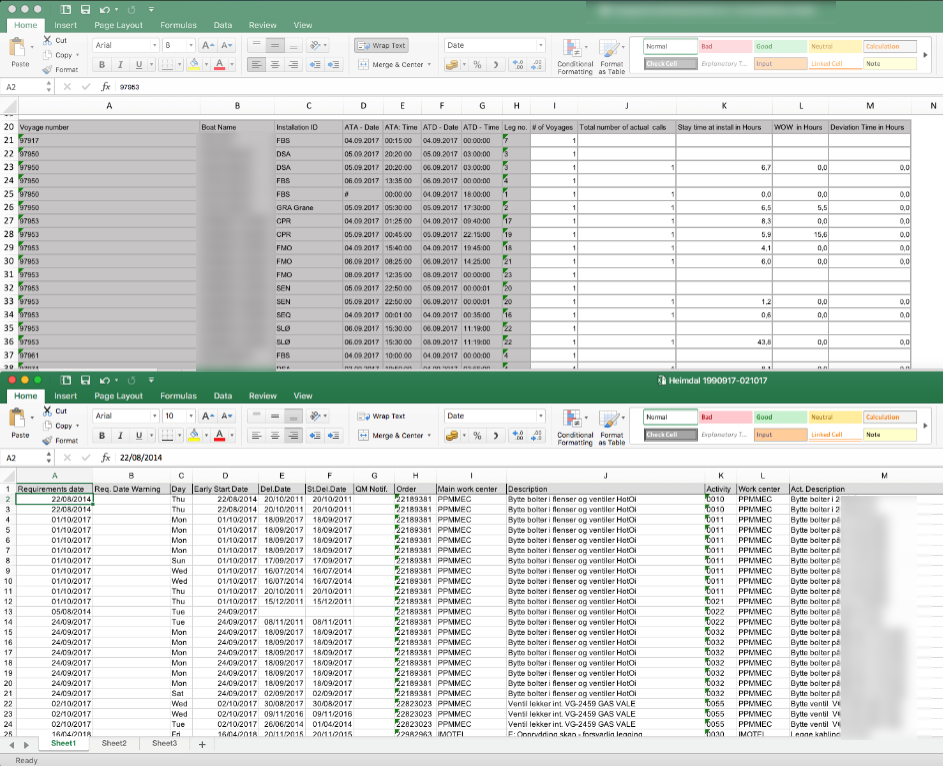This screenshot has height=766, width=943.
Task: Expand cell styles gallery in the Heimdal window
Action: coord(926,426)
